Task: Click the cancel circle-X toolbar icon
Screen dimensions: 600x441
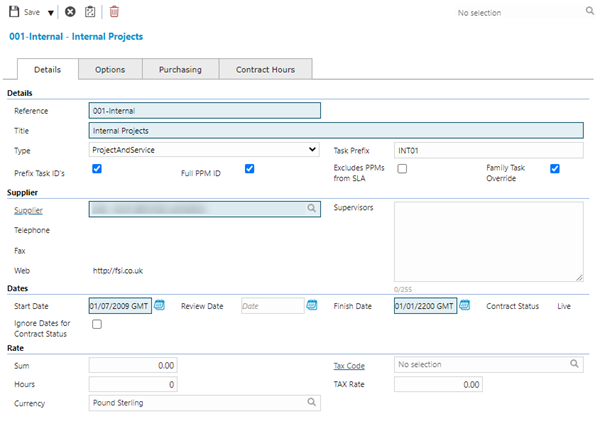Action: coord(70,12)
